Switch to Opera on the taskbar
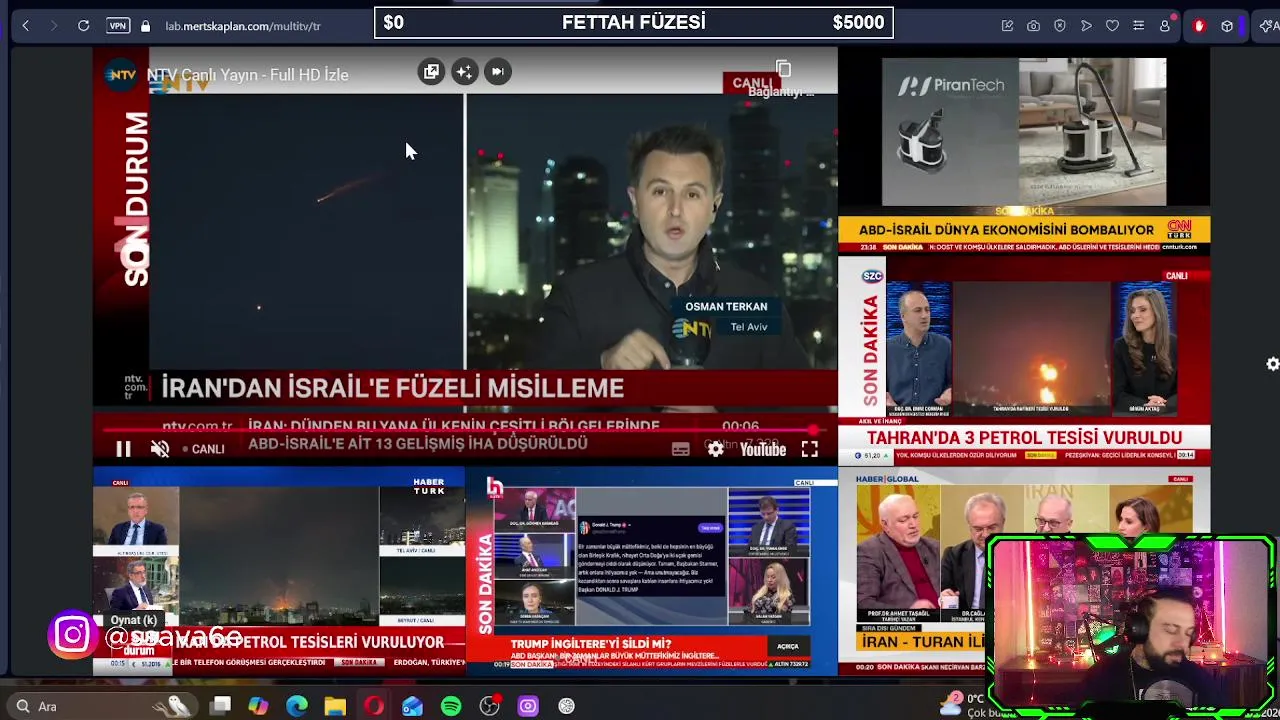Viewport: 1280px width, 720px height. tap(374, 706)
